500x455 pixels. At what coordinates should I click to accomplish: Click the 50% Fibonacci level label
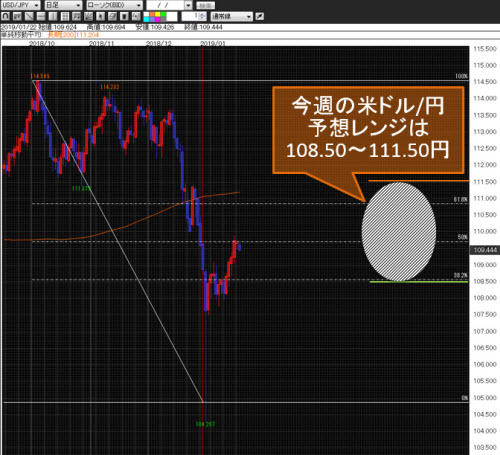[463, 237]
